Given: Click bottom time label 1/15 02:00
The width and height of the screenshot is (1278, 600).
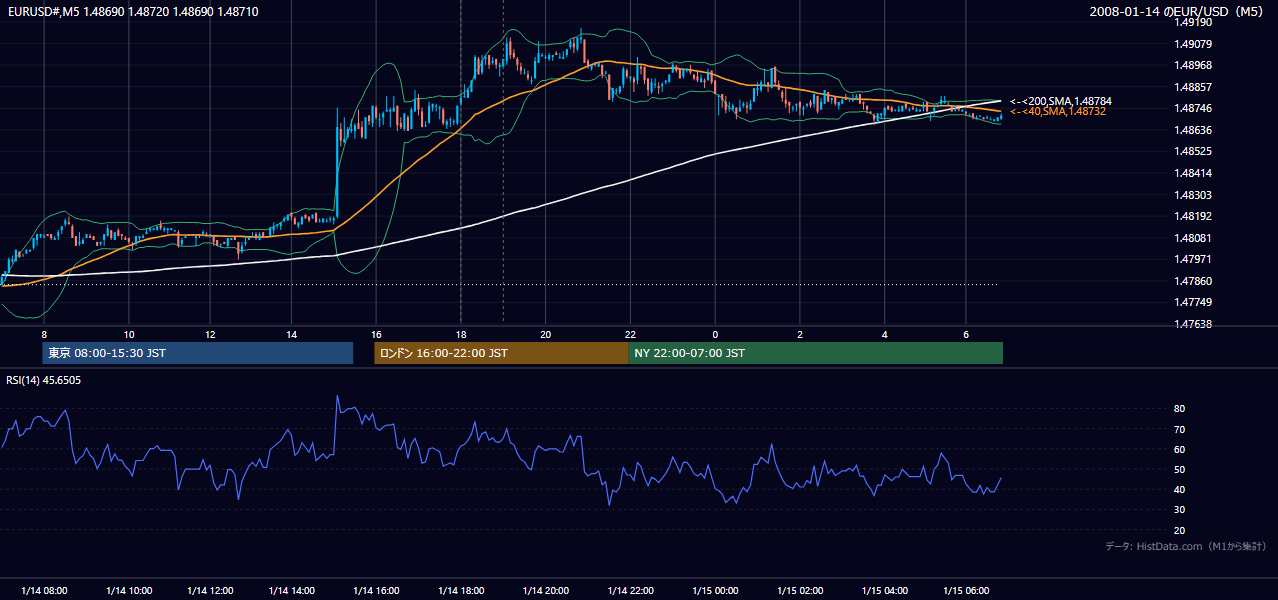Looking at the screenshot, I should point(800,591).
